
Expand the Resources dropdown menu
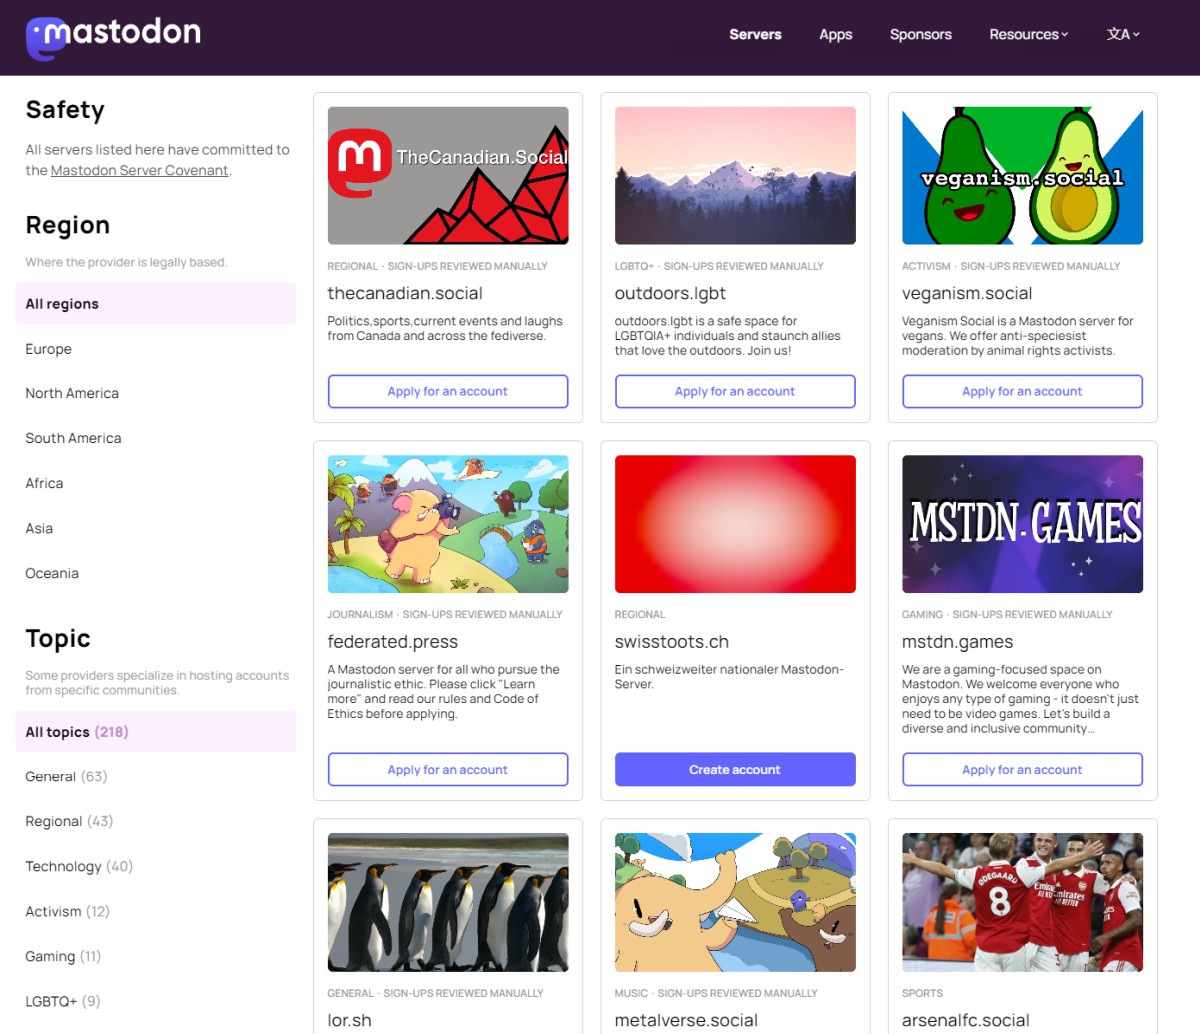(1028, 34)
